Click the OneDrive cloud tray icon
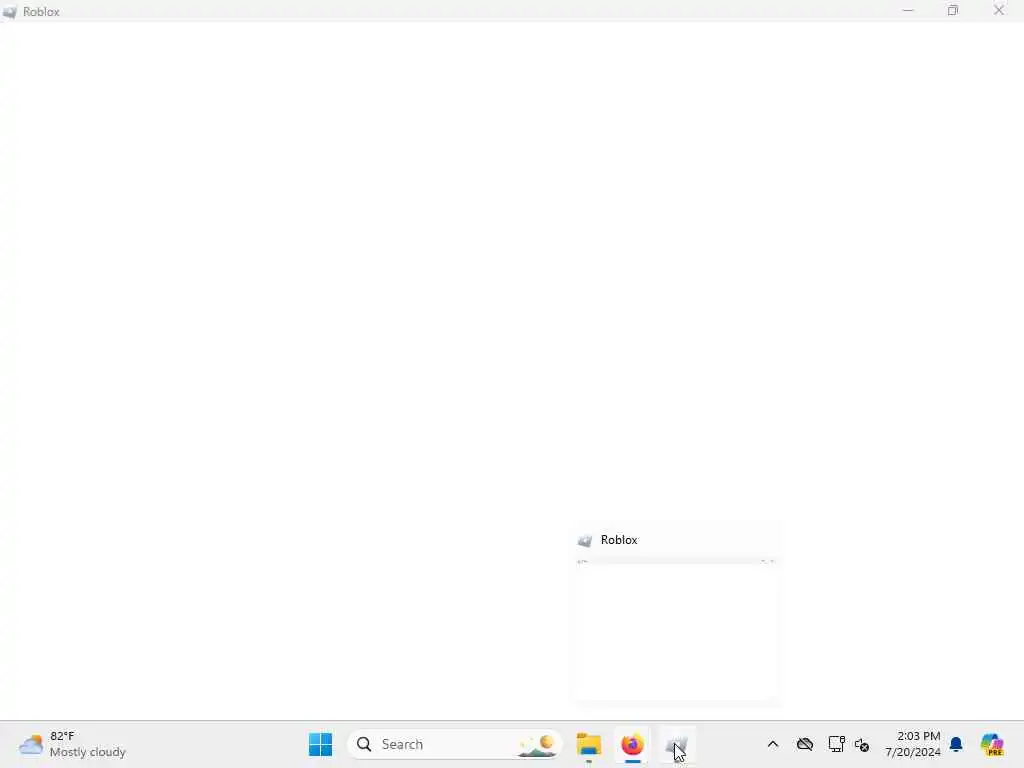Screen dimensions: 1024x768 click(x=805, y=744)
